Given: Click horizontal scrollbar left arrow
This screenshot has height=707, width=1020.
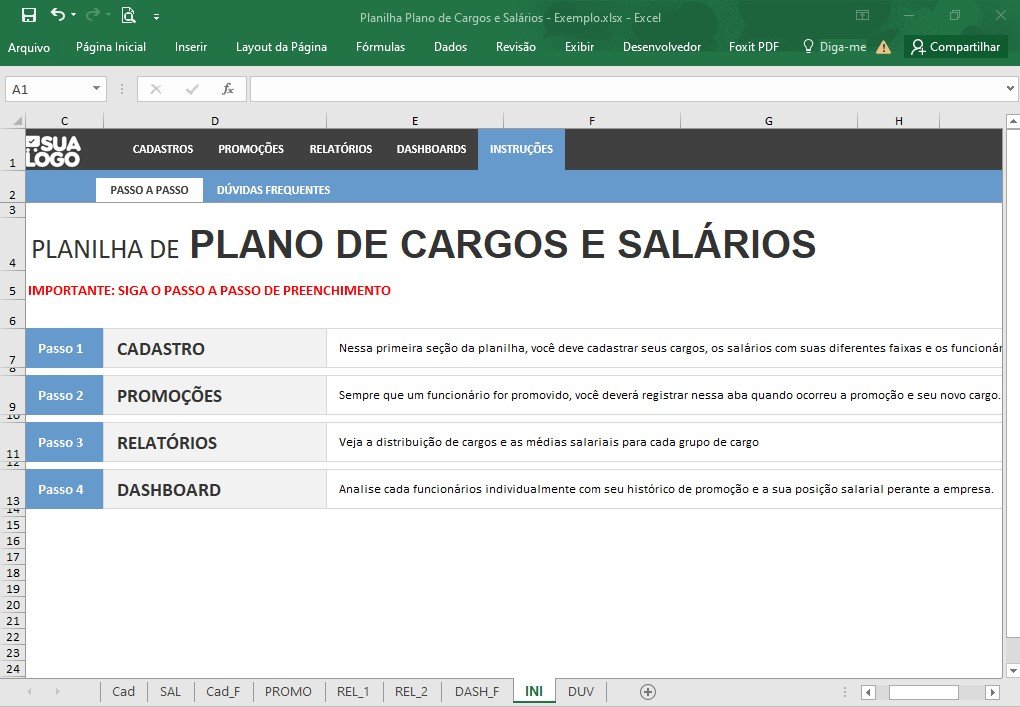Looking at the screenshot, I should click(x=868, y=692).
